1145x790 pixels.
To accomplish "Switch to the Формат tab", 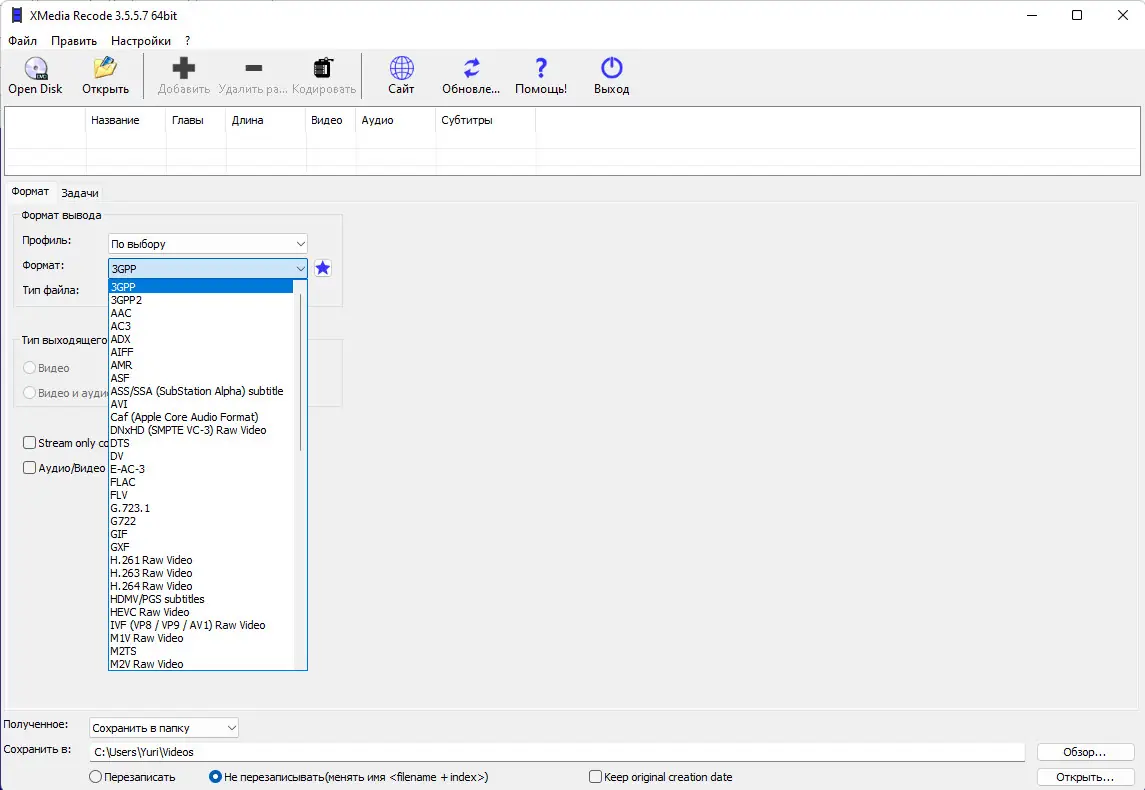I will 30,191.
